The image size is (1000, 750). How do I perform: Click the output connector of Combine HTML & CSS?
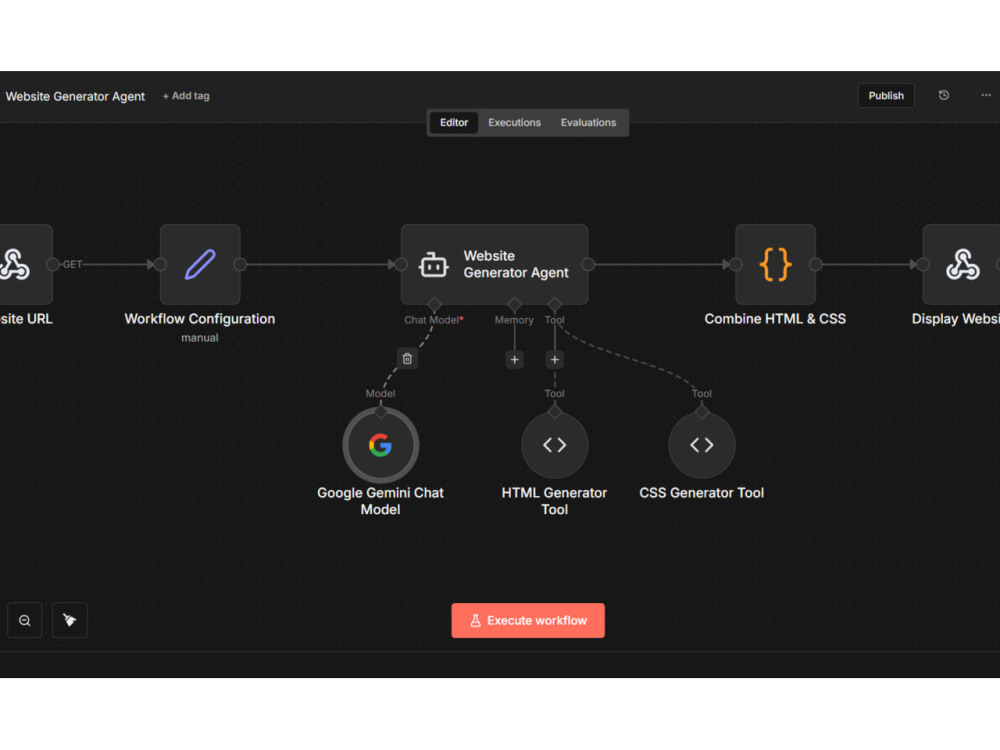click(816, 264)
